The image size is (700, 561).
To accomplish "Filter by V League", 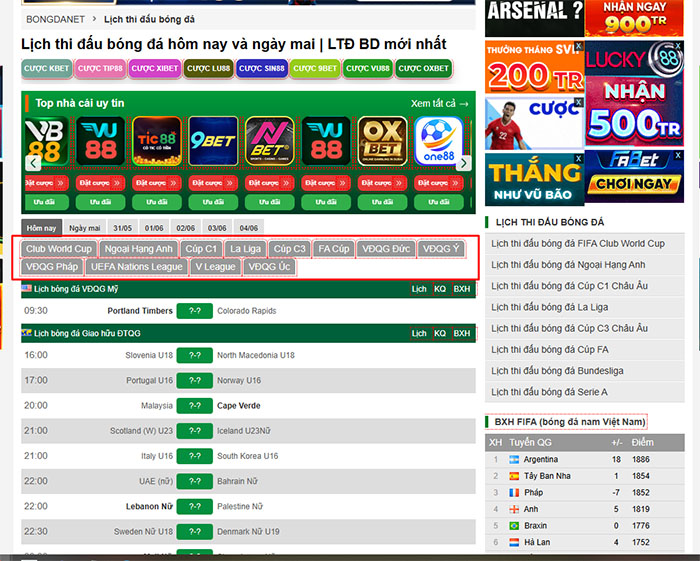I will coord(216,267).
